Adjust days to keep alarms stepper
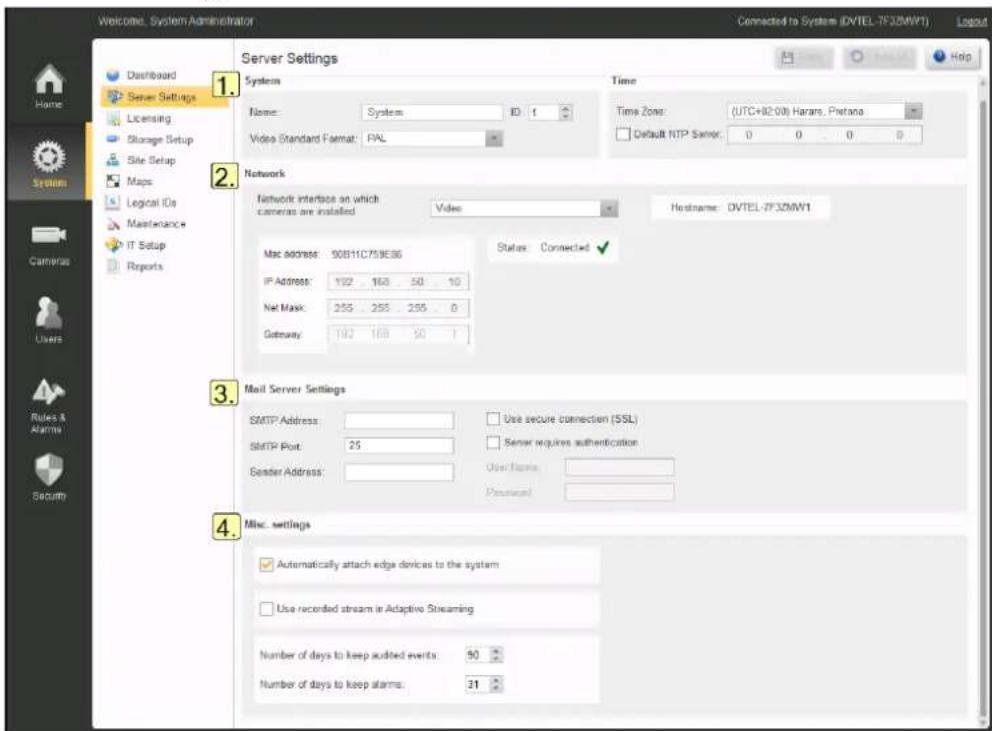 click(497, 684)
